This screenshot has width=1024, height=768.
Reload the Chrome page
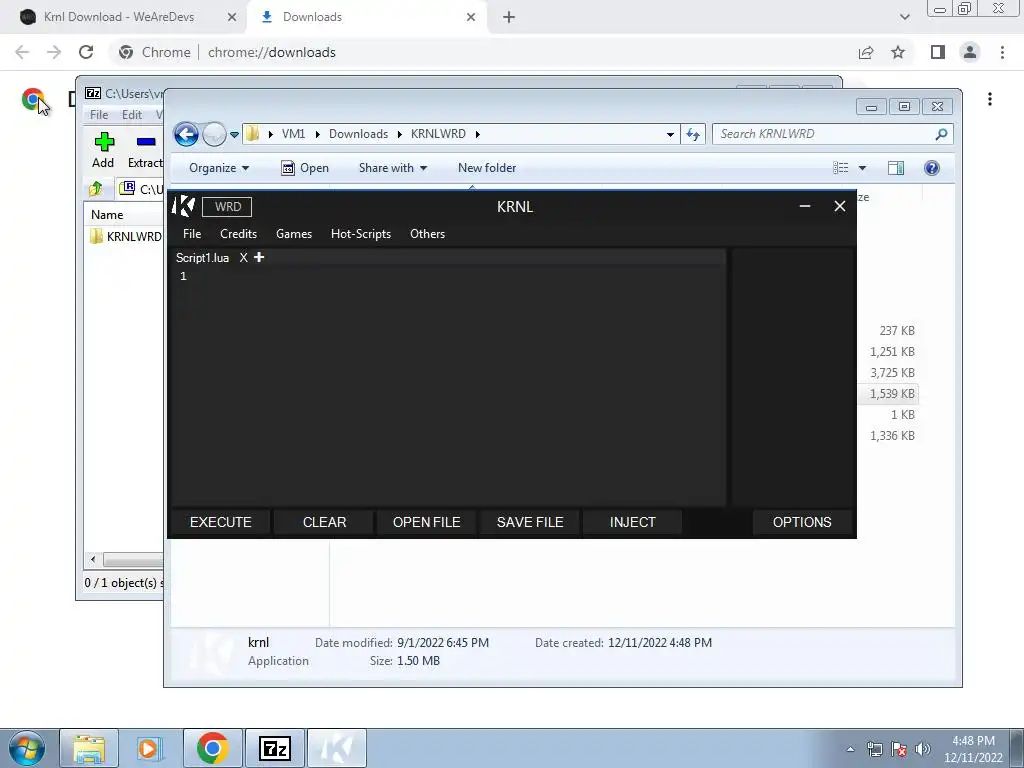pos(86,52)
